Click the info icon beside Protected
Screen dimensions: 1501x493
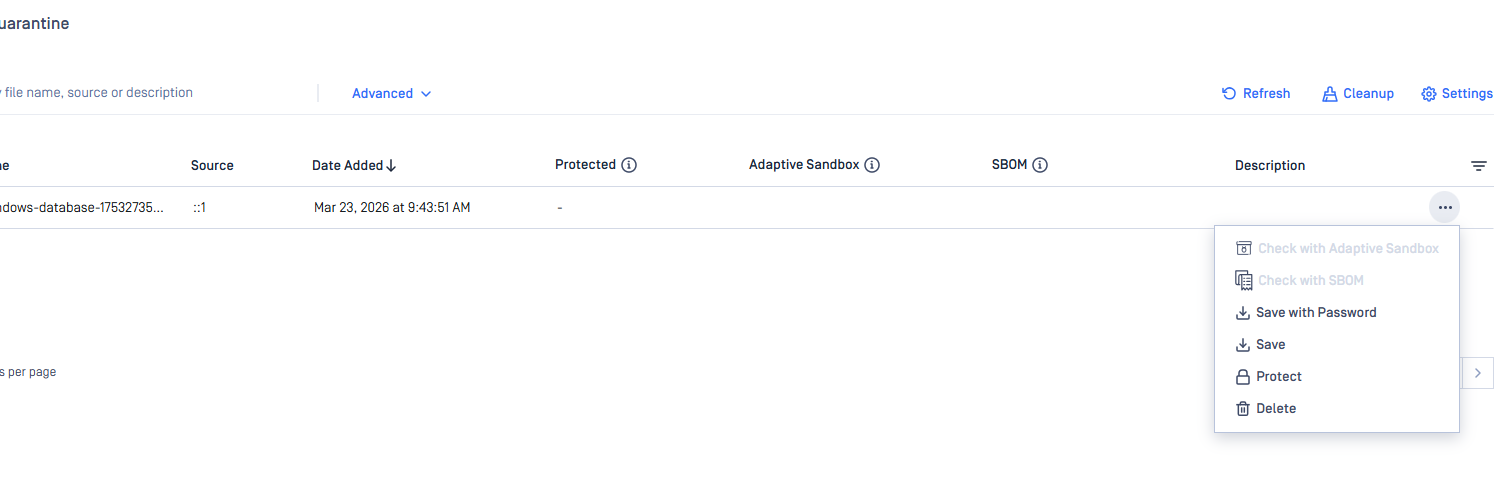point(629,165)
